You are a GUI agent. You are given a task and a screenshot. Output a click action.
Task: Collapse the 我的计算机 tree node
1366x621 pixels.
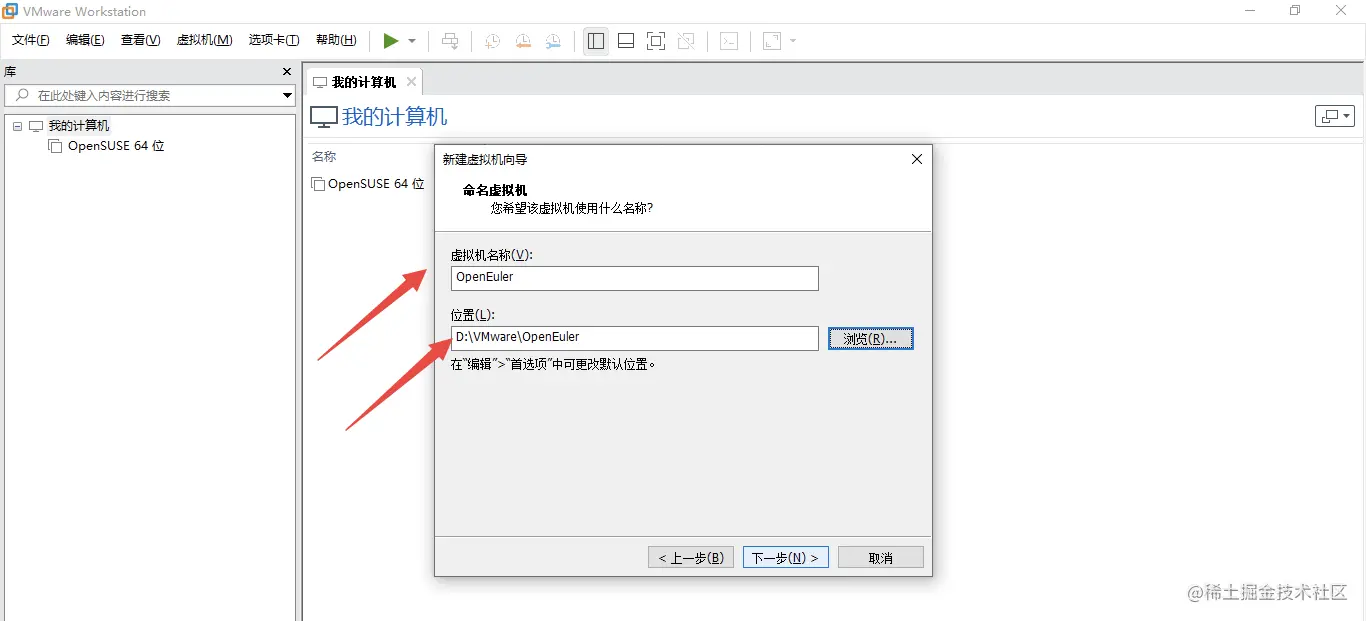[18, 126]
